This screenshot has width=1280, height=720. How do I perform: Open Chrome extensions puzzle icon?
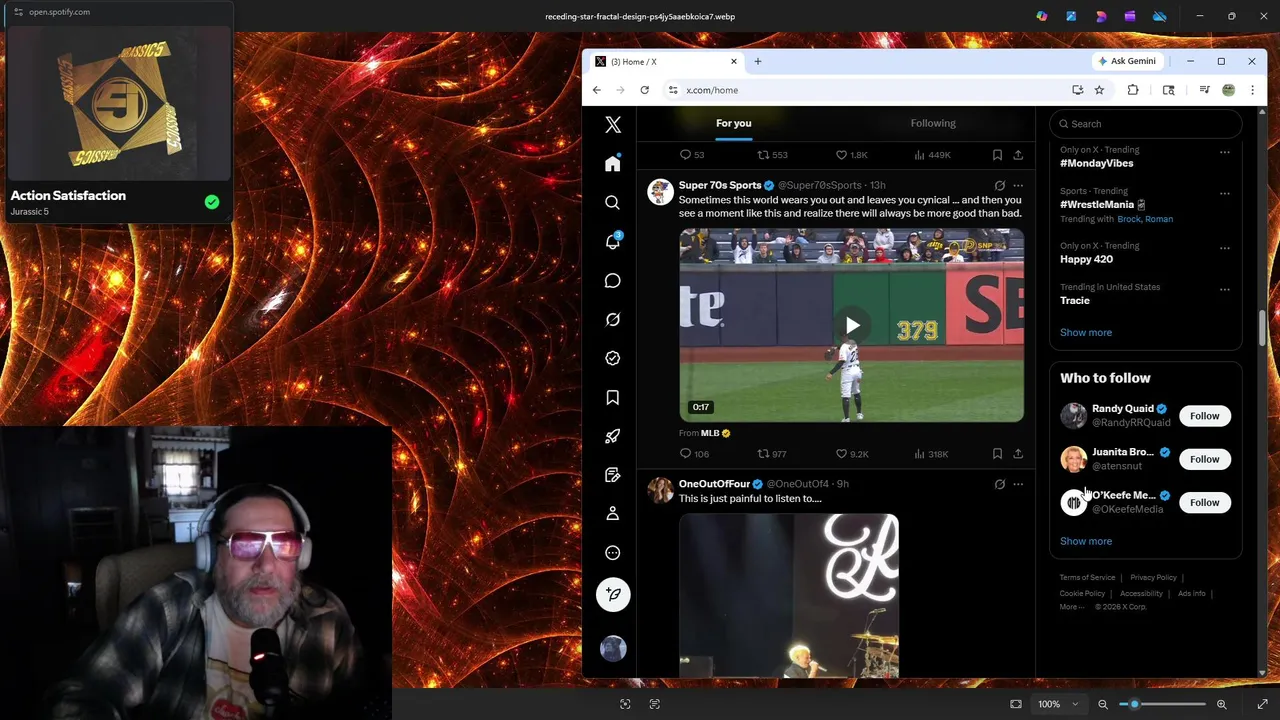point(1132,90)
